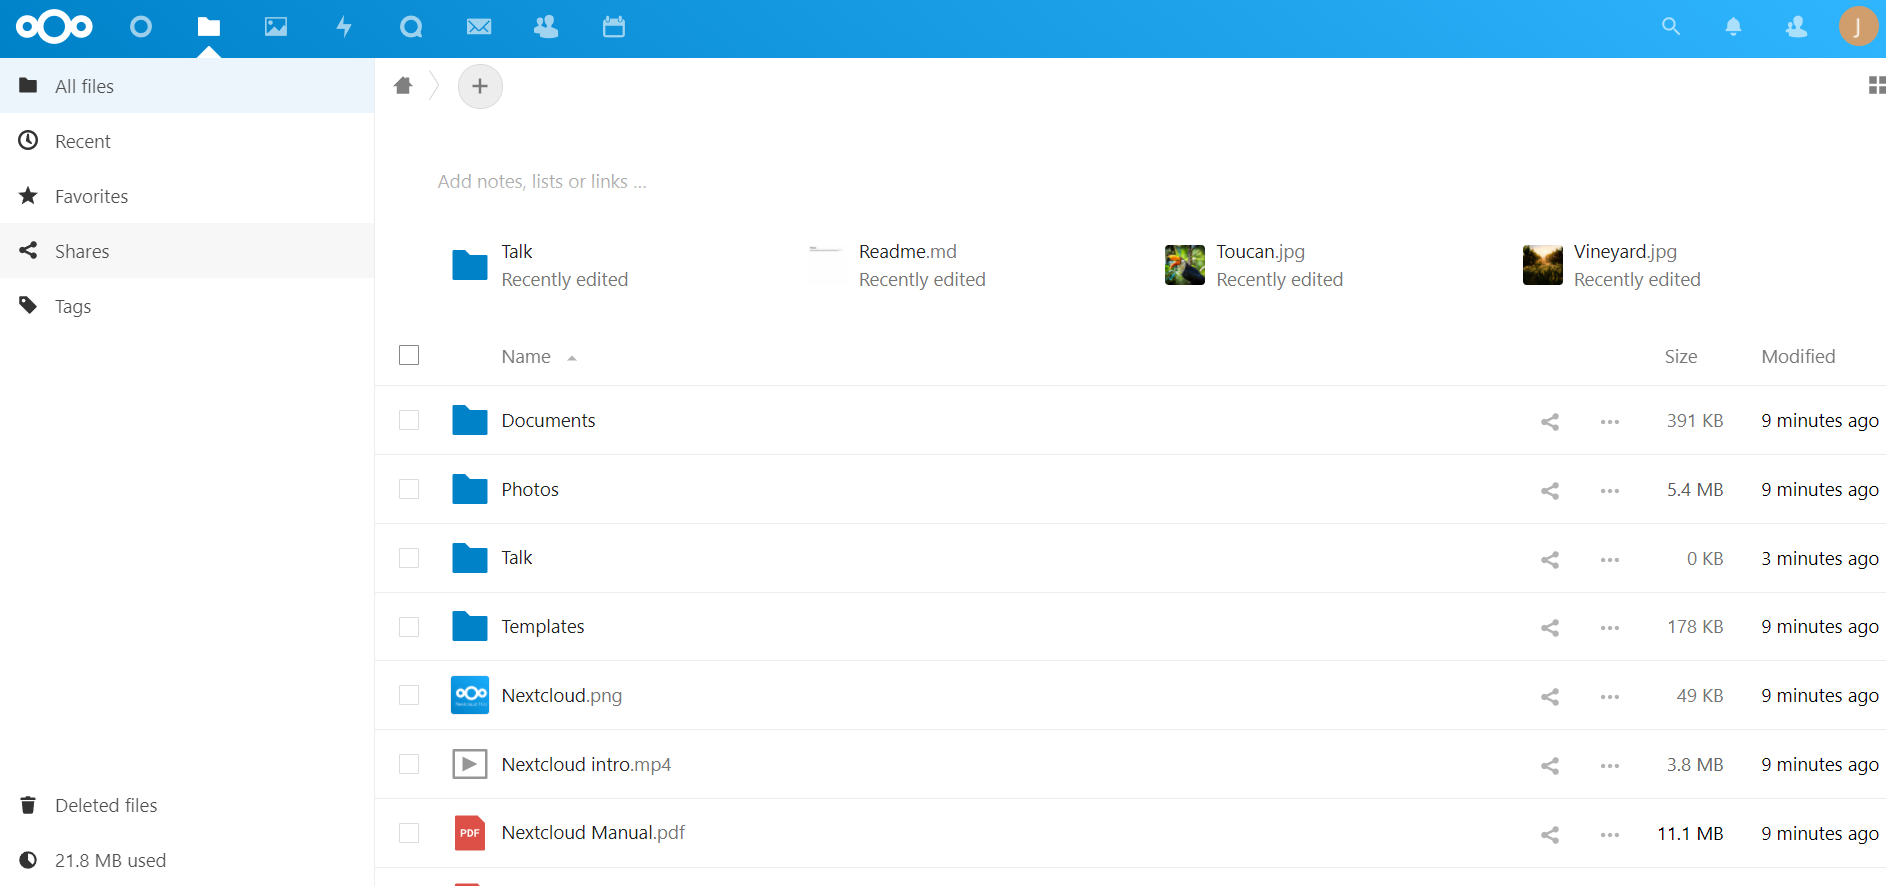Open Tags in sidebar
The width and height of the screenshot is (1886, 886).
(x=187, y=306)
